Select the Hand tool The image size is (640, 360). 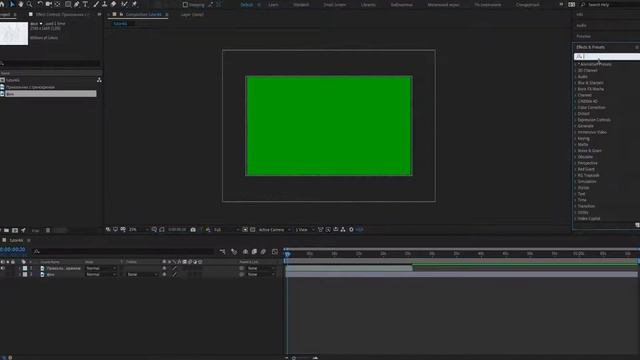click(20, 4)
